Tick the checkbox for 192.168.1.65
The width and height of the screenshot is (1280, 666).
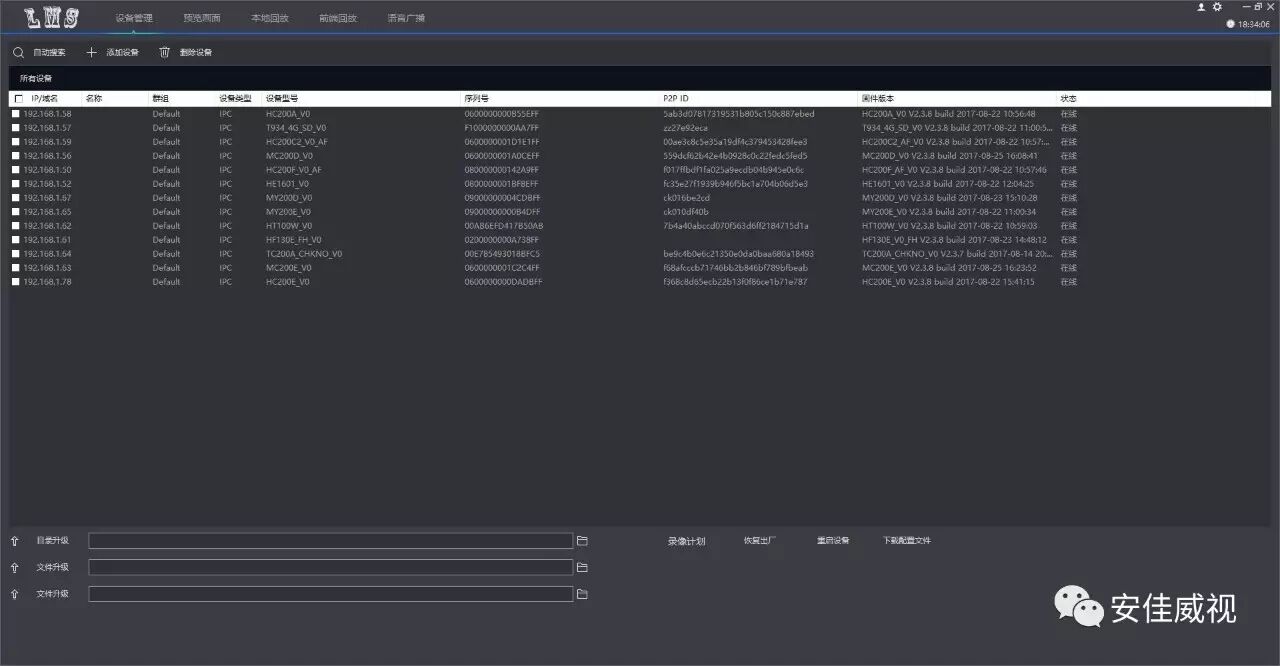(x=15, y=212)
